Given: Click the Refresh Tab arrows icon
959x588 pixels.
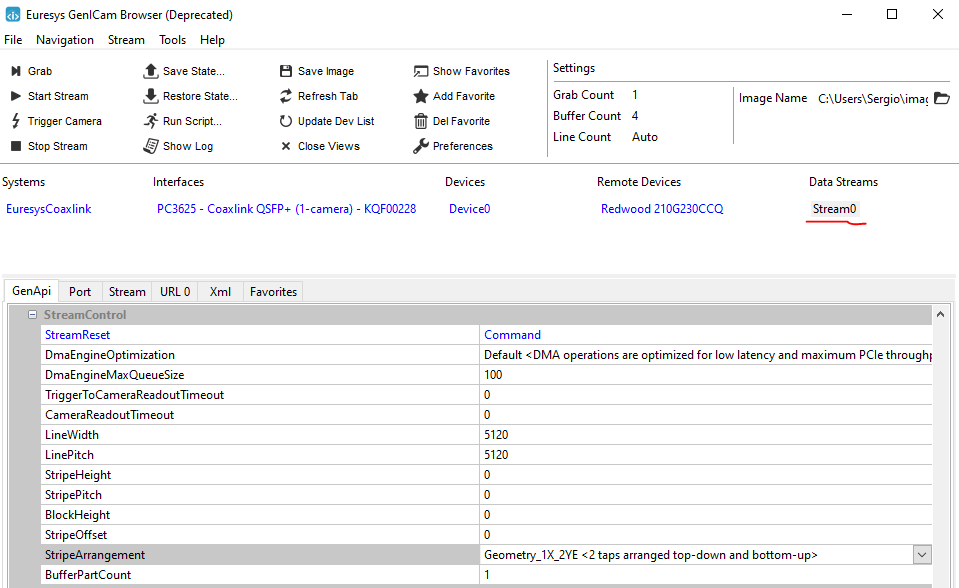Looking at the screenshot, I should coord(286,96).
